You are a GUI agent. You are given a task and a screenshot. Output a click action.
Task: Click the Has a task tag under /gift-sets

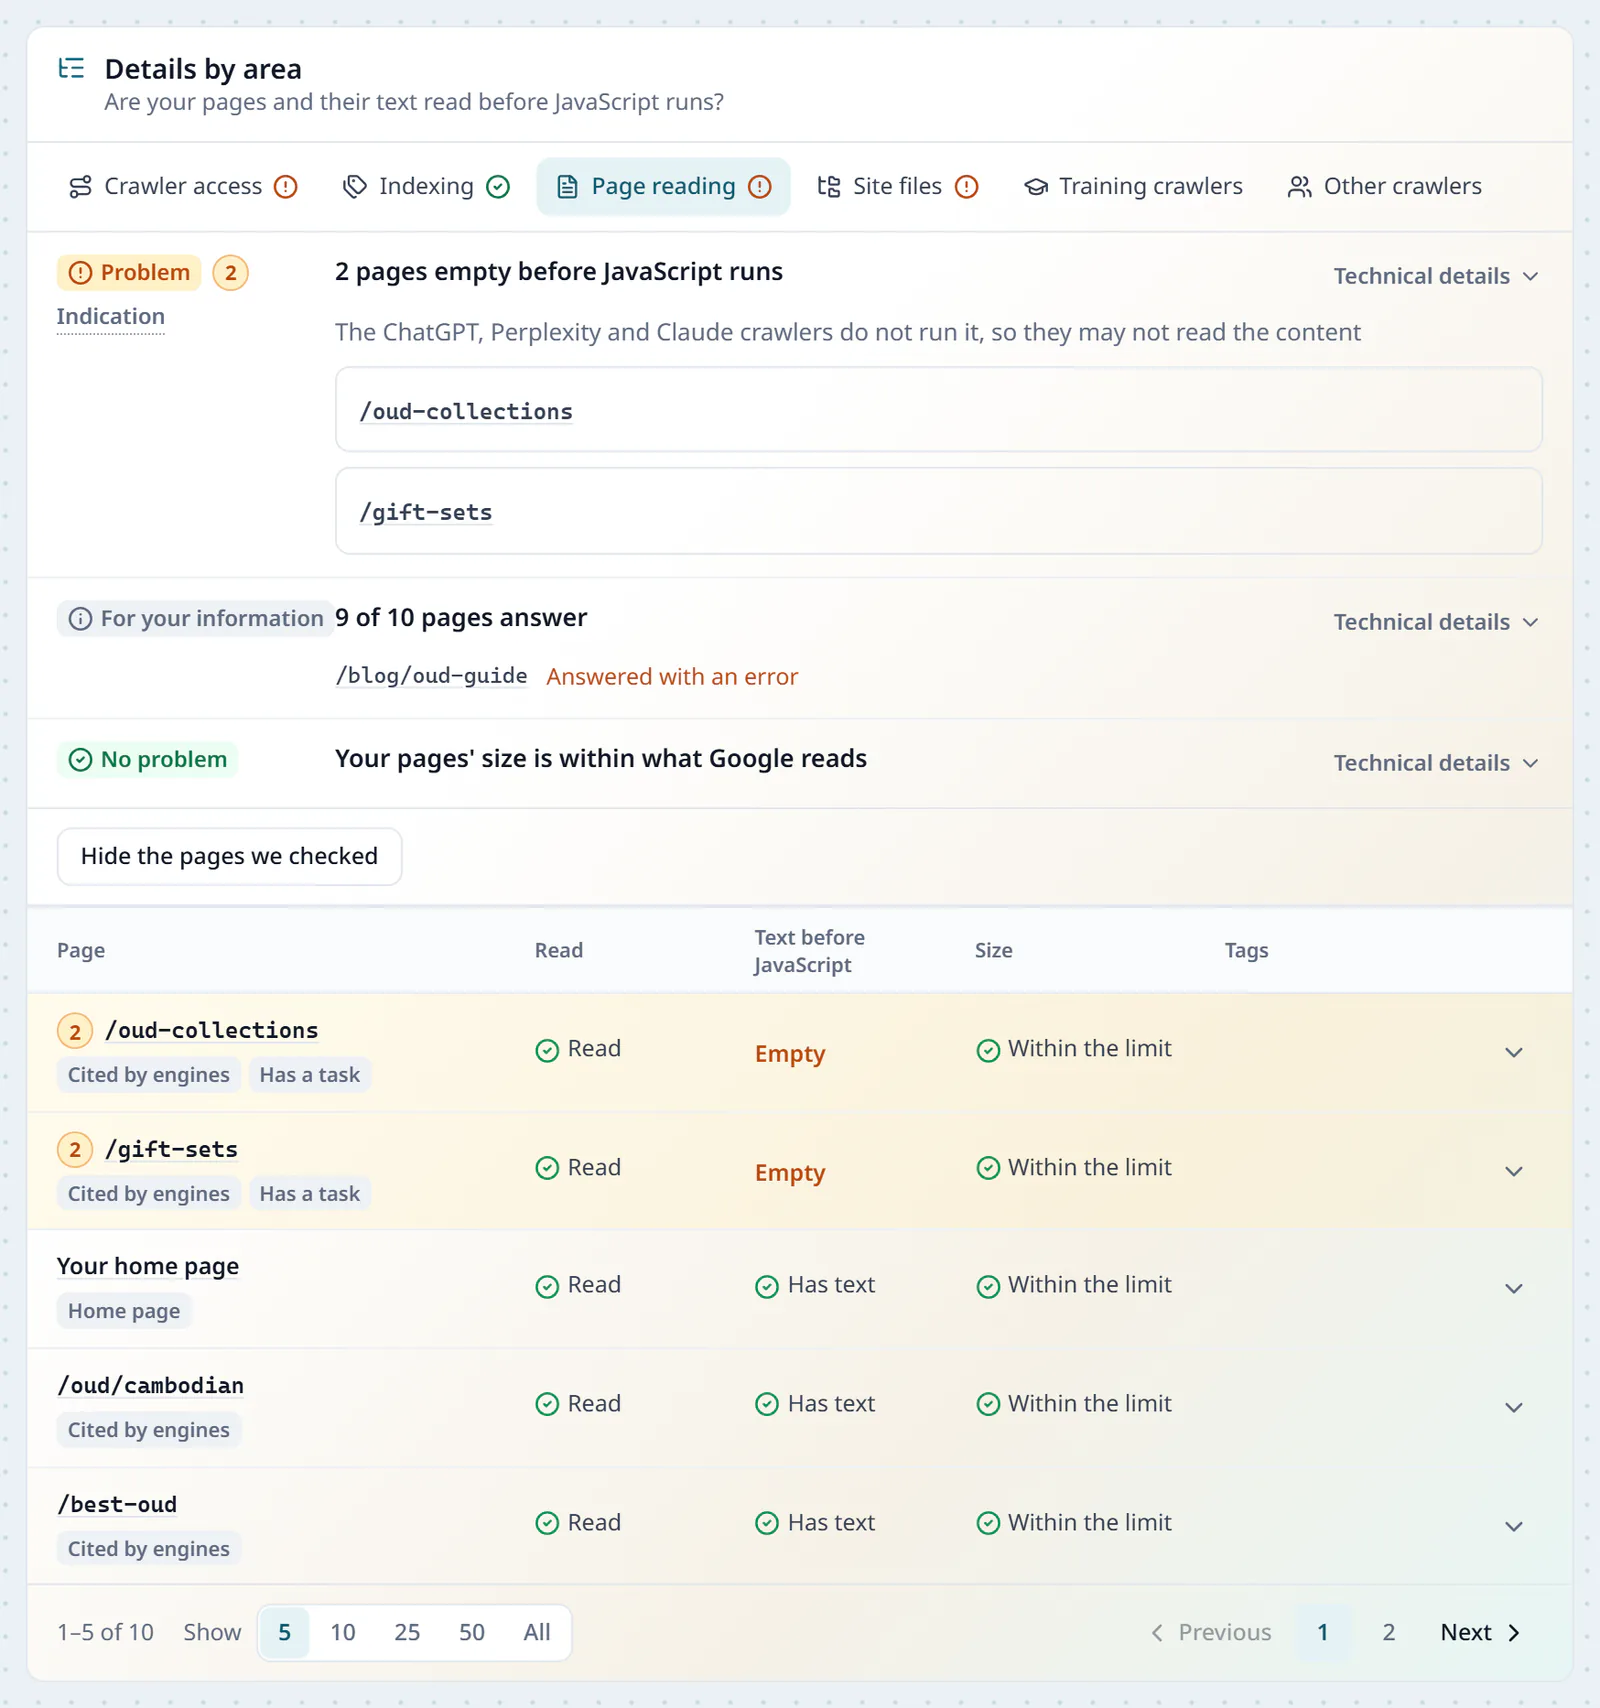pos(310,1194)
